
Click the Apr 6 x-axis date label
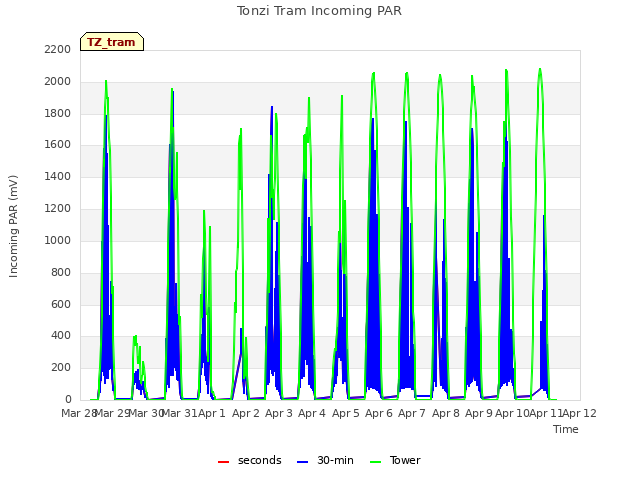[x=379, y=413]
